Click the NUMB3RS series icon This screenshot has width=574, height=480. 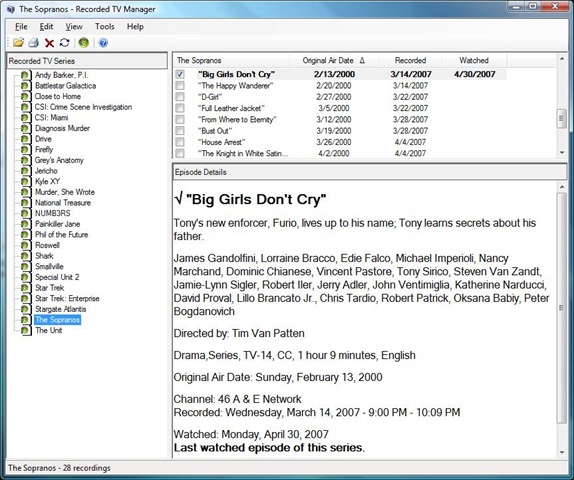[26, 213]
